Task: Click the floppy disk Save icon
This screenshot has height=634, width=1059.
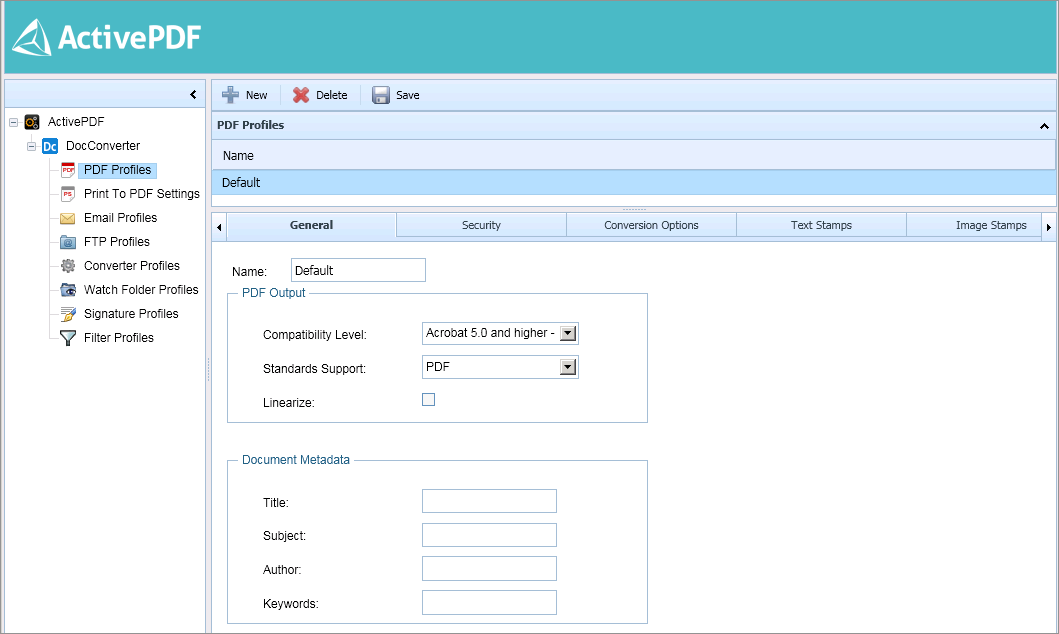Action: tap(381, 95)
